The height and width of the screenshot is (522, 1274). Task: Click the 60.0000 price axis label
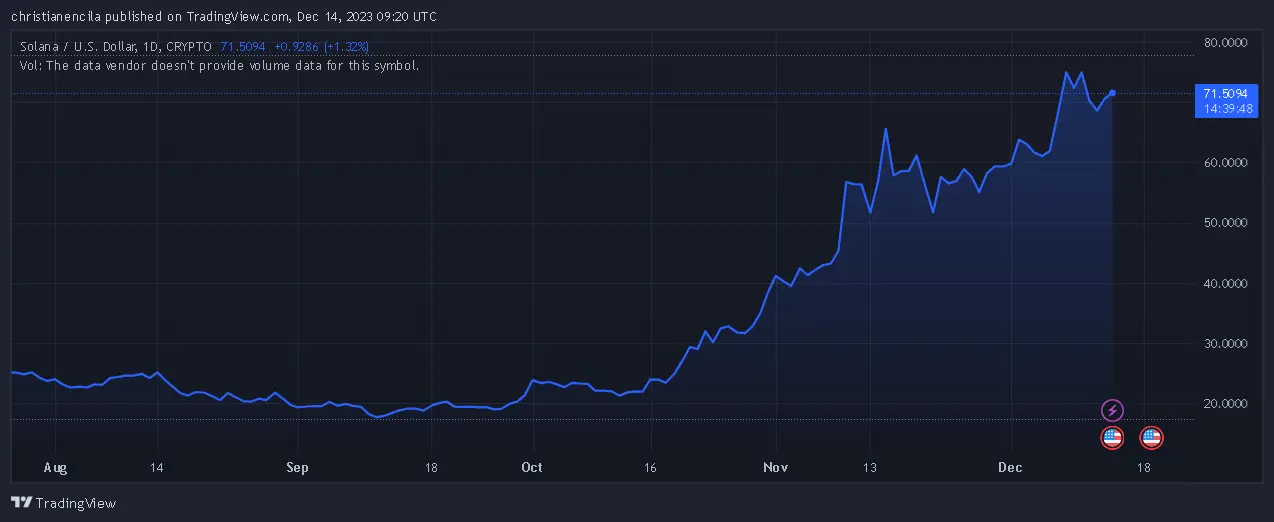1226,162
